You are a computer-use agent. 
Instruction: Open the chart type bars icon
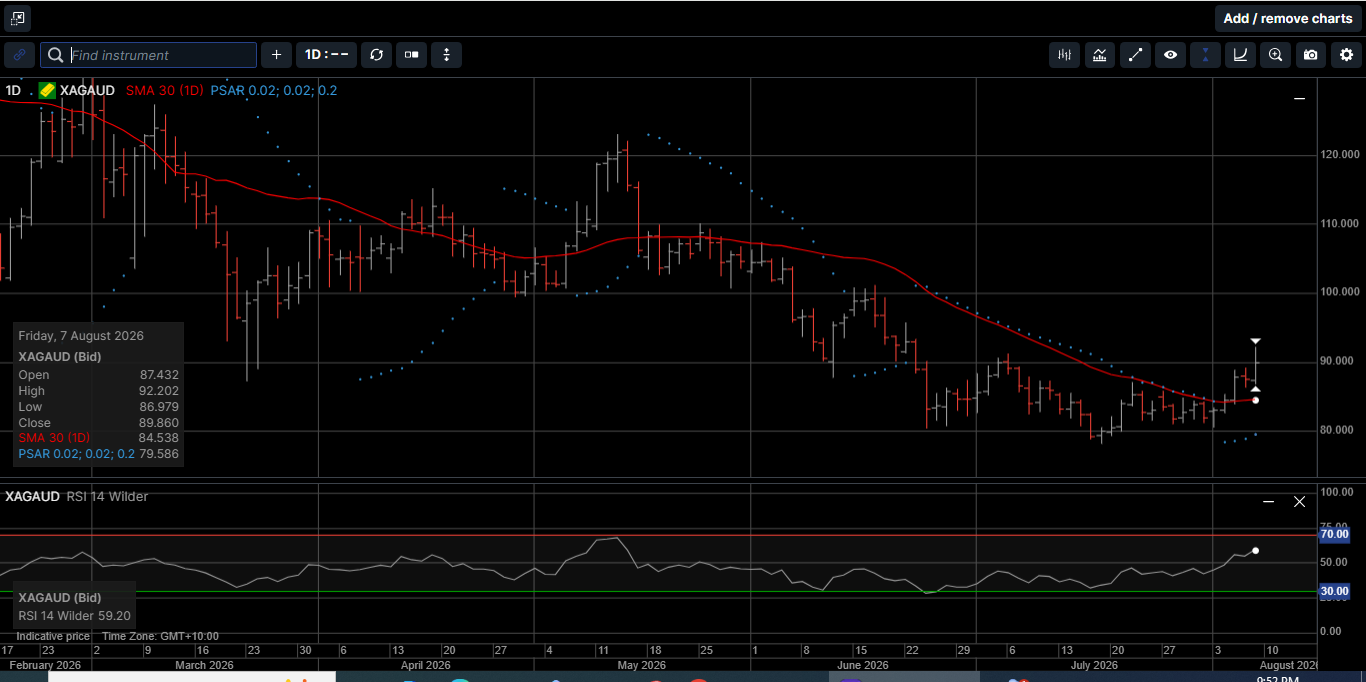click(1065, 55)
